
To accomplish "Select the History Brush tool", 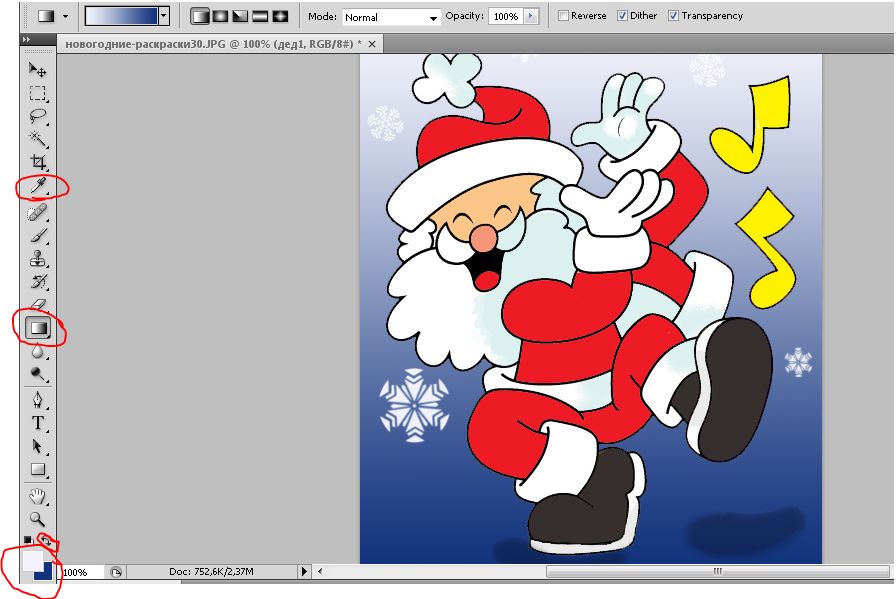I will (38, 282).
